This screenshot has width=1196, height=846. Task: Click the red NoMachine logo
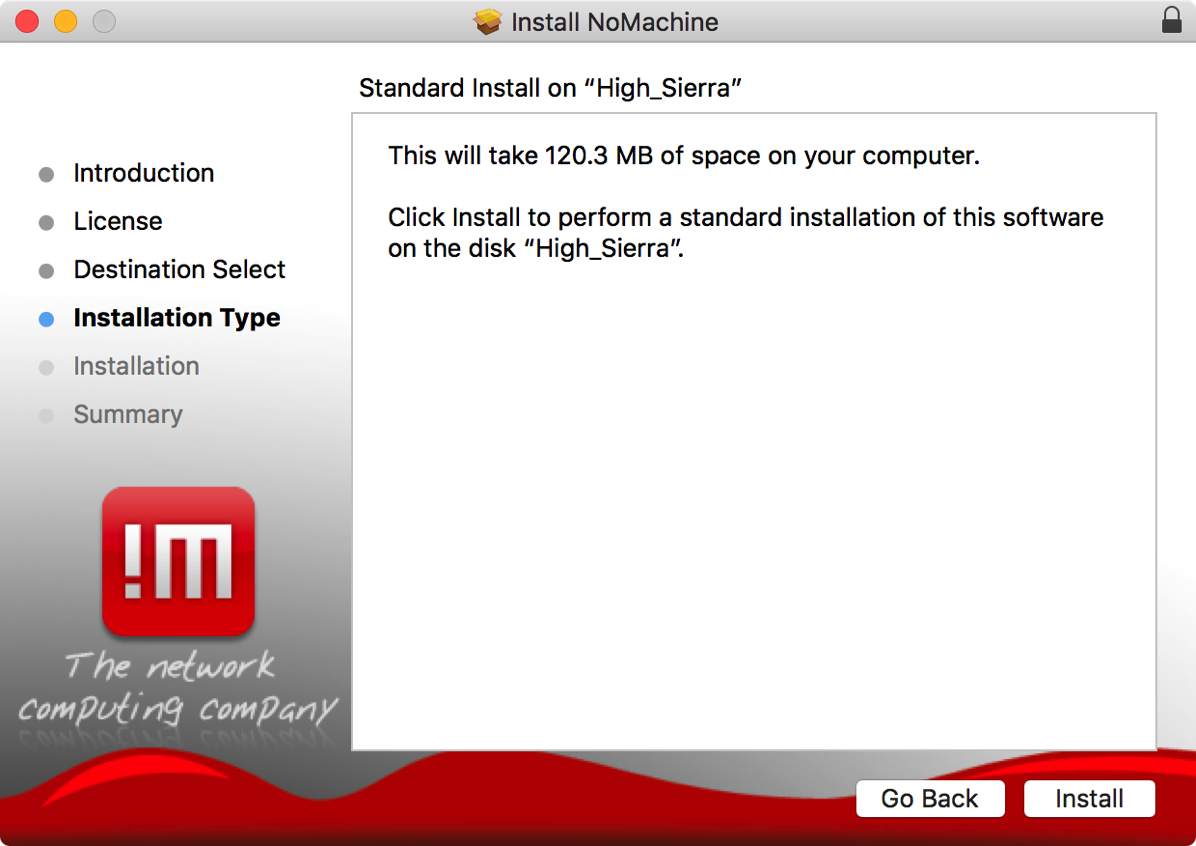tap(178, 561)
